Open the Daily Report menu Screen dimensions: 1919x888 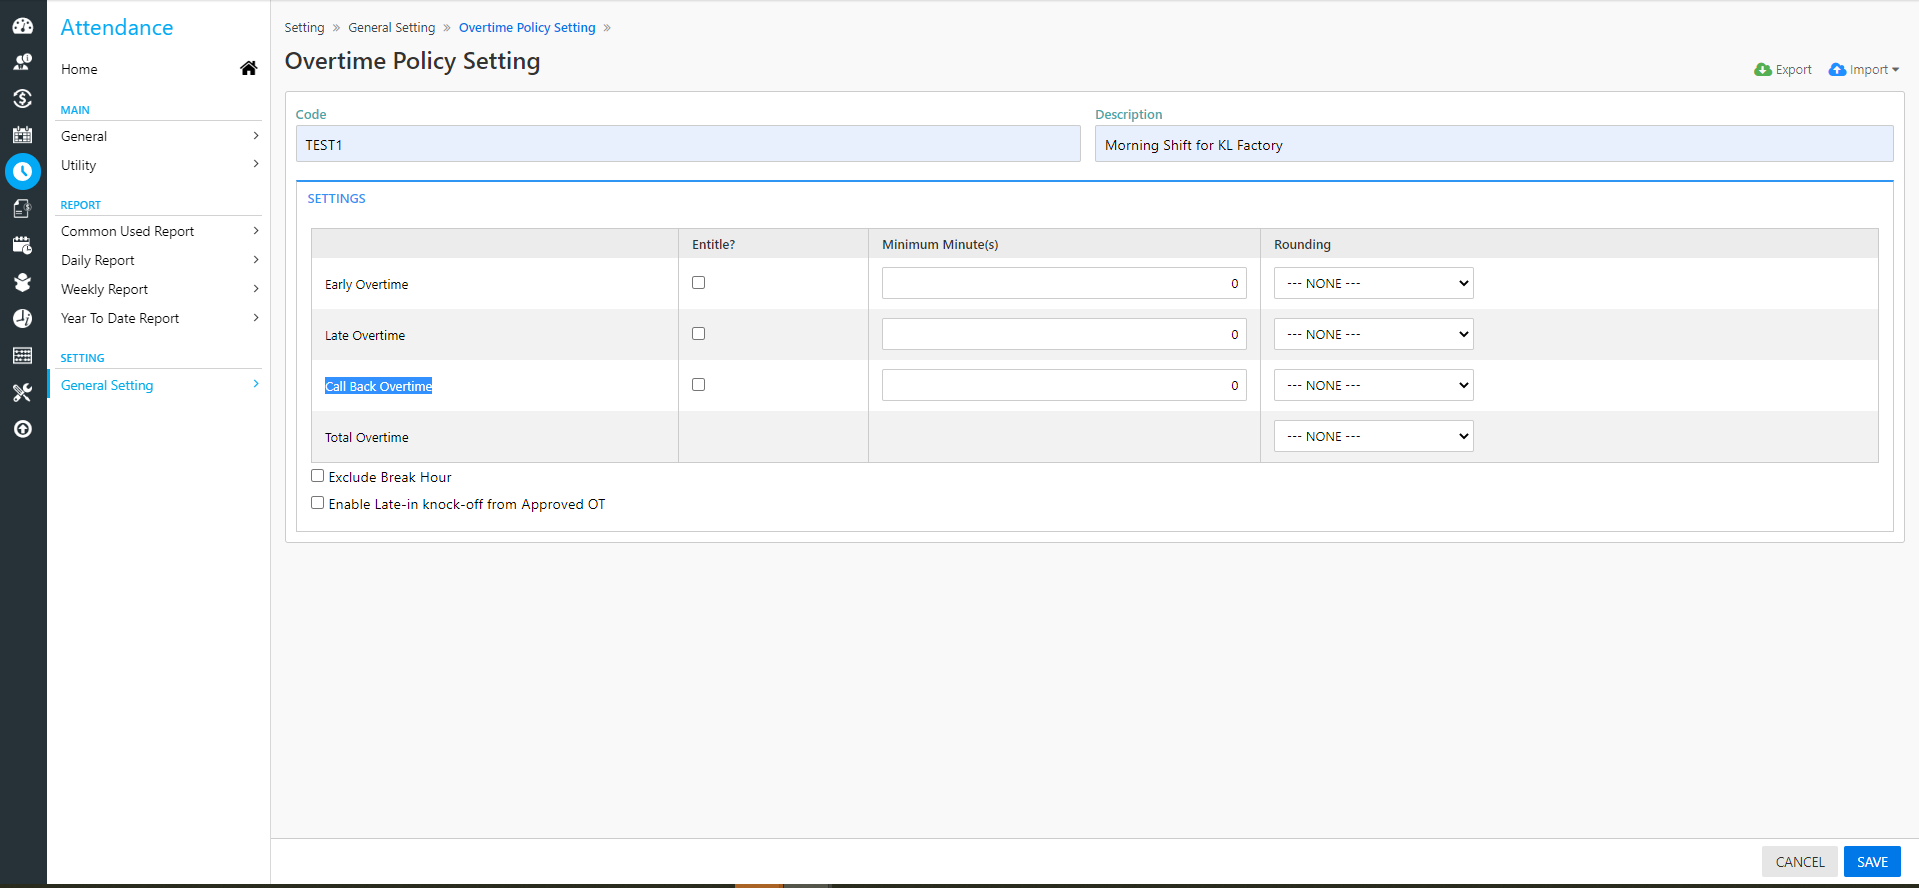[x=158, y=260]
